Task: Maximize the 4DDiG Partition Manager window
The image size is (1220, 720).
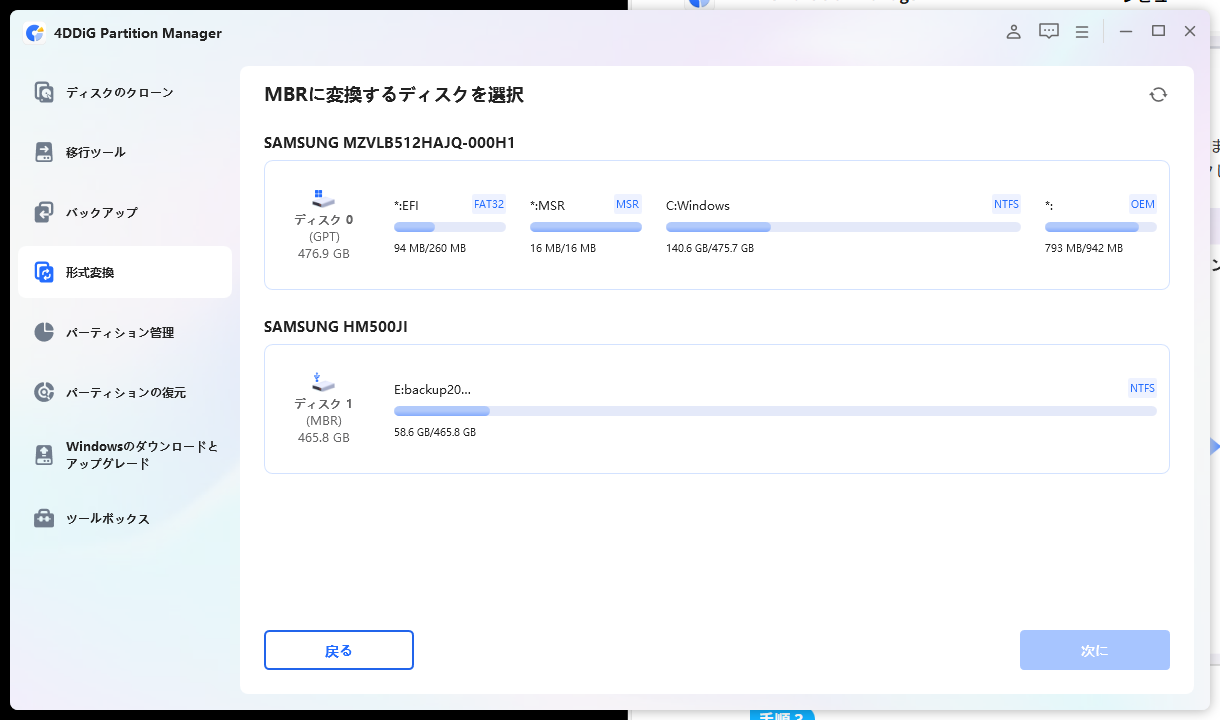Action: [x=1158, y=32]
